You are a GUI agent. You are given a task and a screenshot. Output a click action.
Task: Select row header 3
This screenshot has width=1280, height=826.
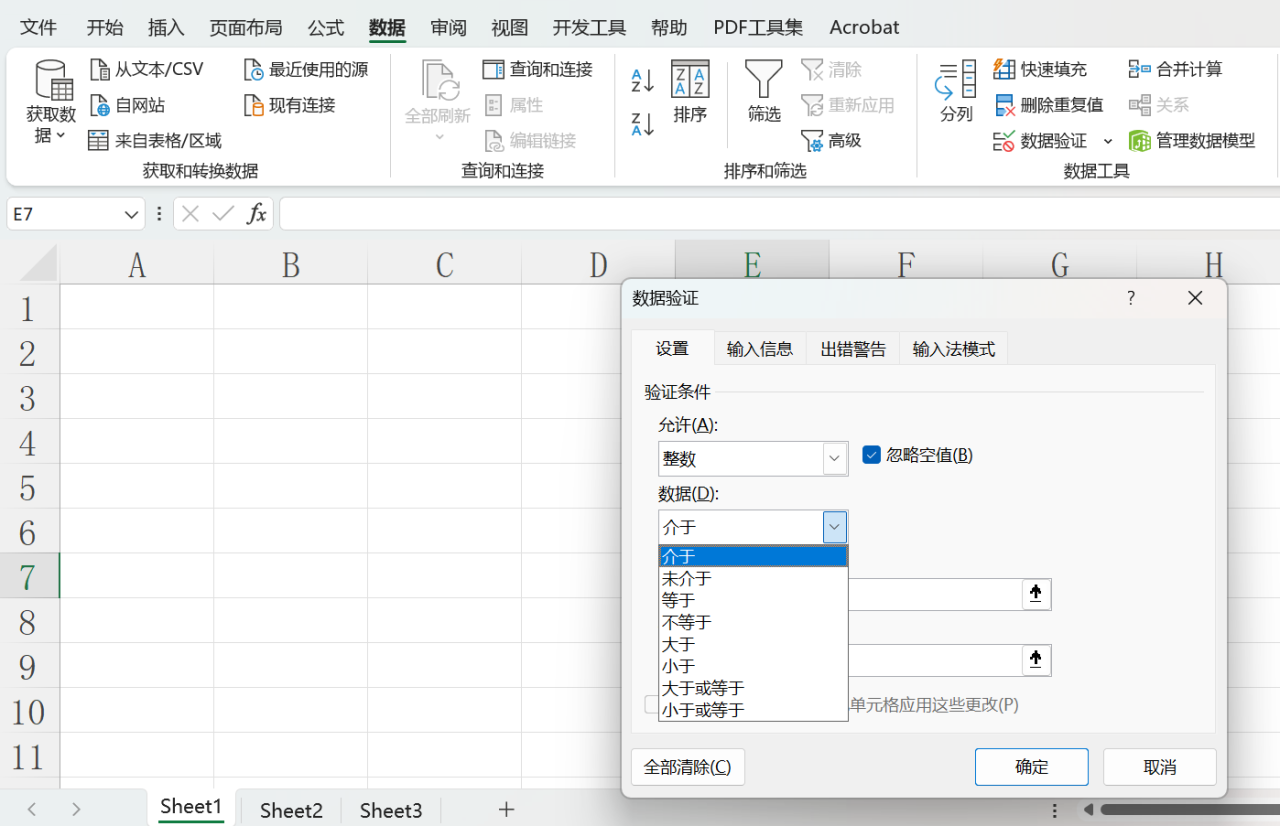pyautogui.click(x=29, y=398)
